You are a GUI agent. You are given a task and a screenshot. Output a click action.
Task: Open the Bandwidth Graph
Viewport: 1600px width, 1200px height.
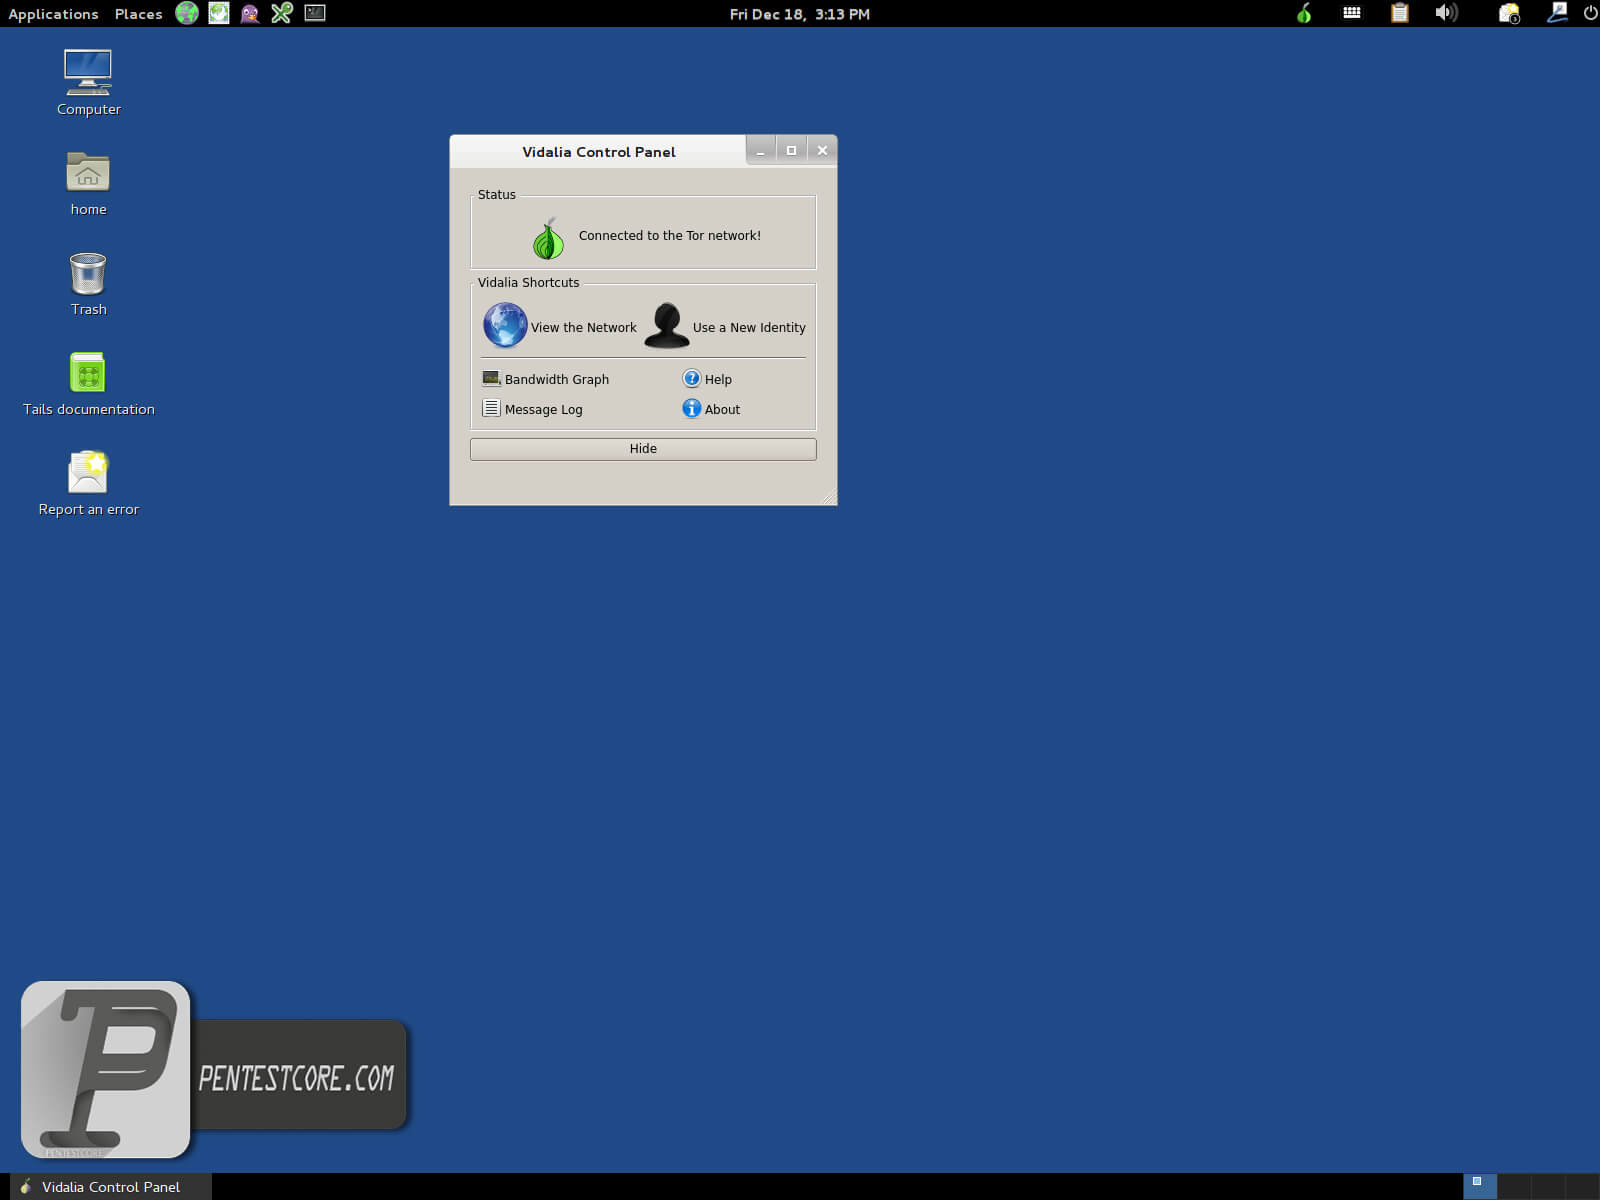pyautogui.click(x=546, y=379)
